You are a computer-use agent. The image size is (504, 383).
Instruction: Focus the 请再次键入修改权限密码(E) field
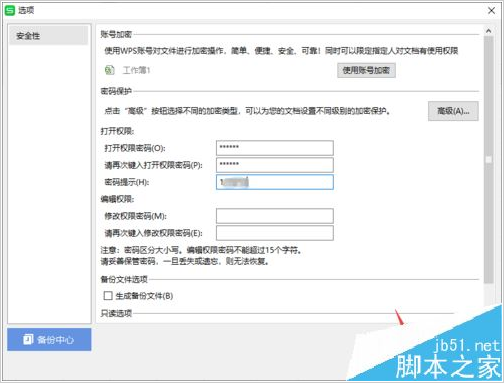[x=275, y=233]
